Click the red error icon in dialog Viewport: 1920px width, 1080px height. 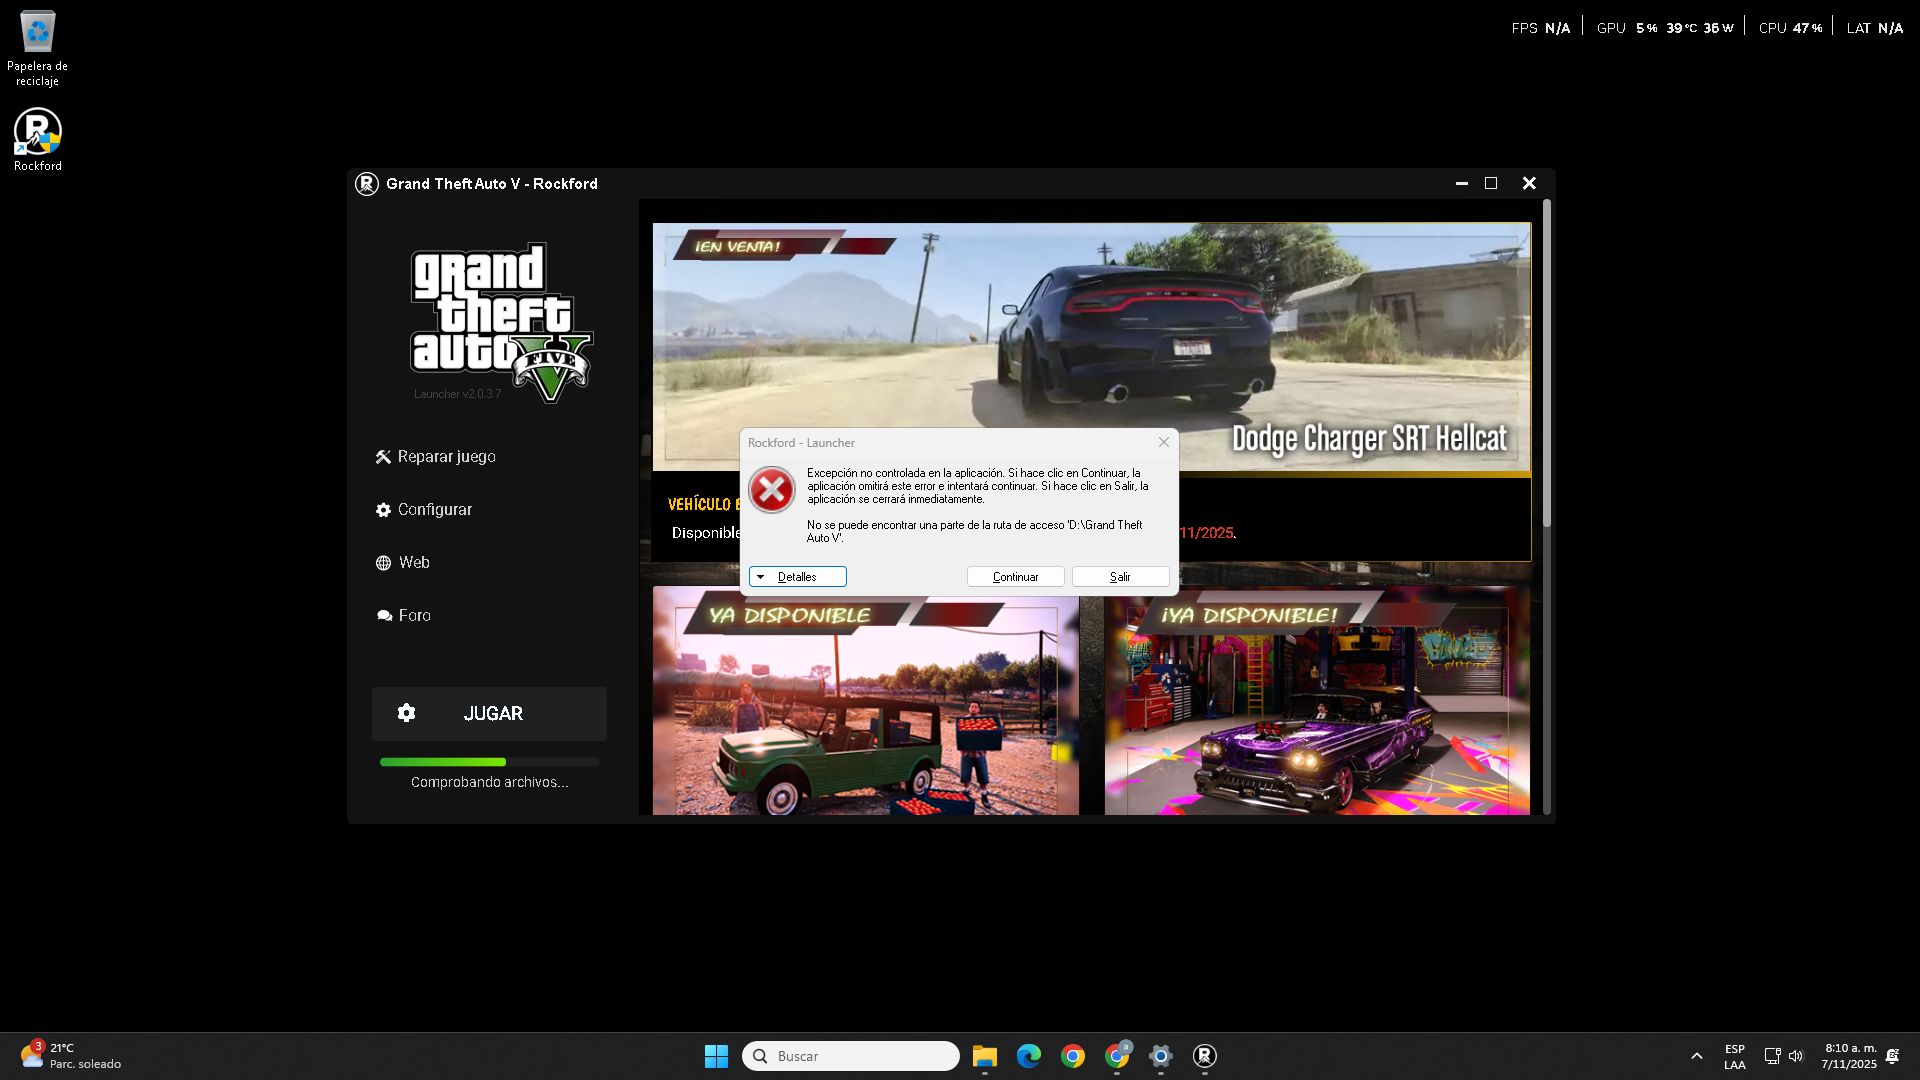[x=772, y=490]
